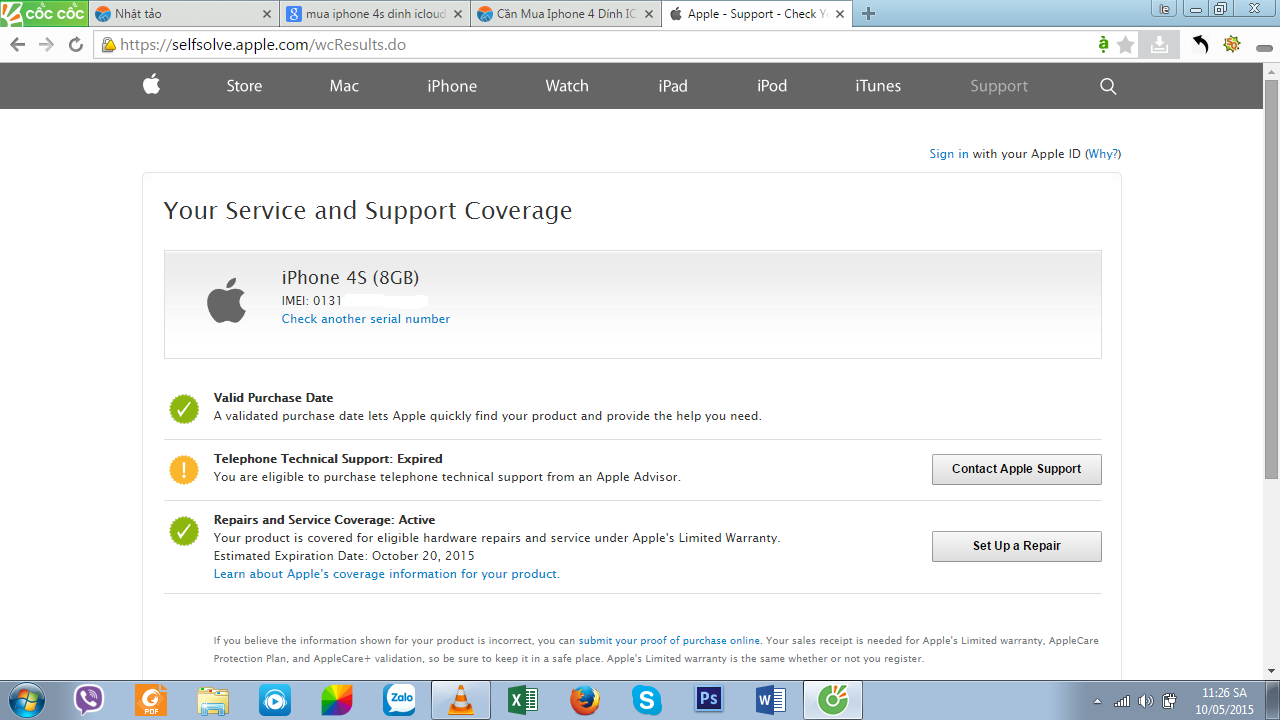Open Store in Apple navigation

coord(244,86)
